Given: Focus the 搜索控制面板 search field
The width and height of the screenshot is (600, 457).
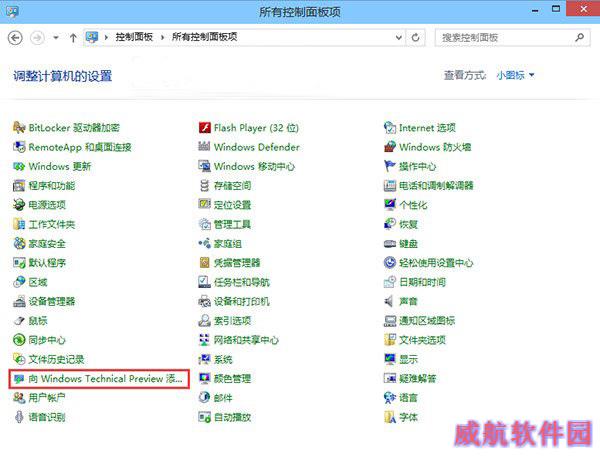Looking at the screenshot, I should (512, 38).
